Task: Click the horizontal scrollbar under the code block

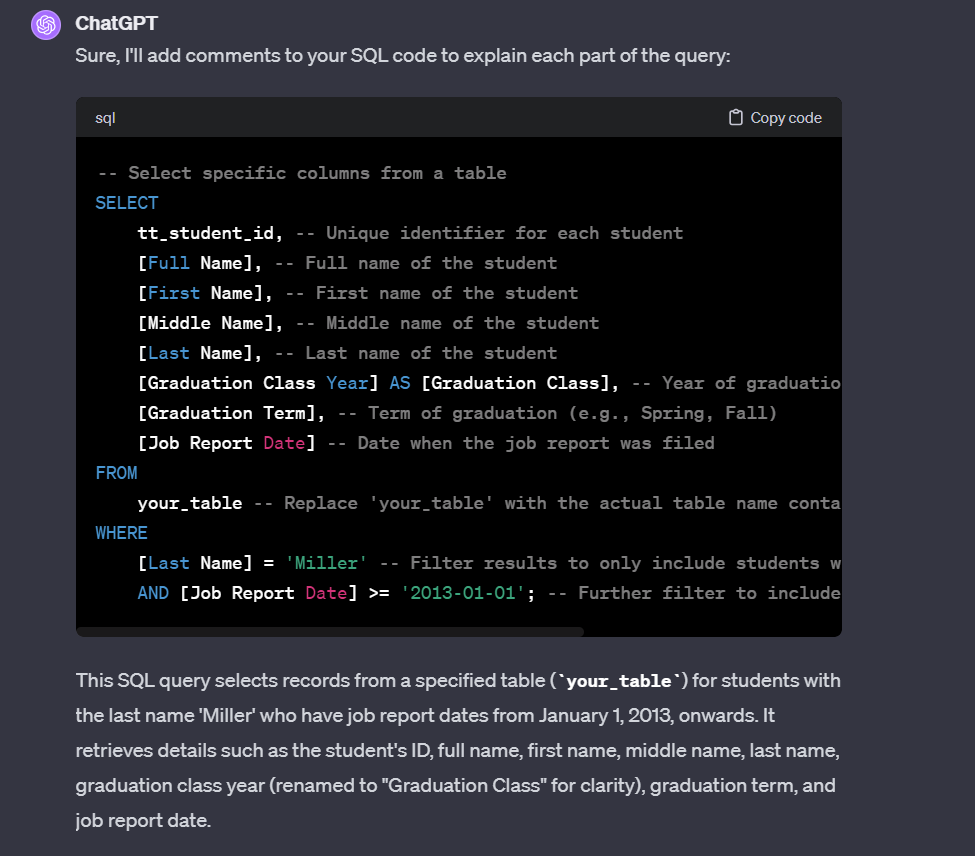Action: tap(330, 632)
